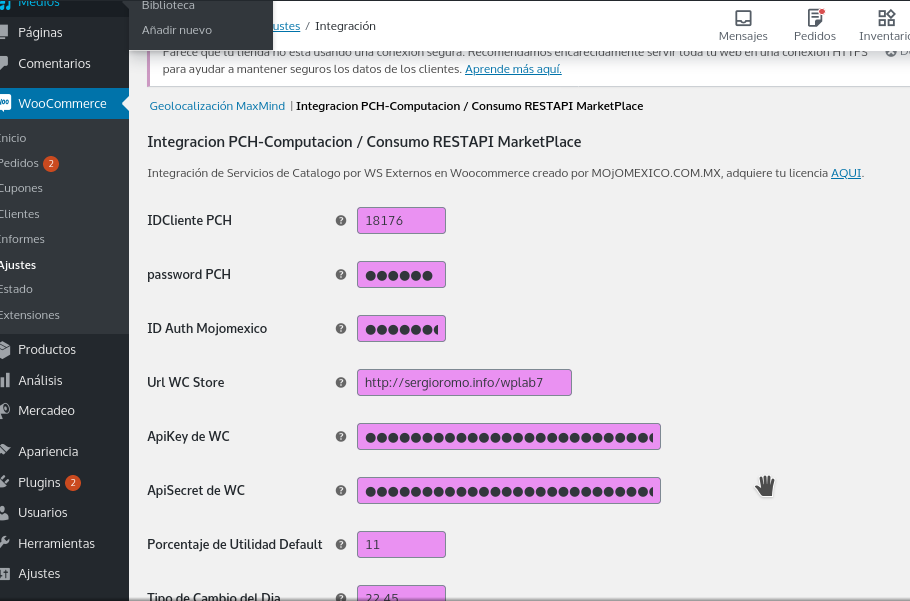Click help icon beside password PCH
Screen dimensions: 910x601
341,275
